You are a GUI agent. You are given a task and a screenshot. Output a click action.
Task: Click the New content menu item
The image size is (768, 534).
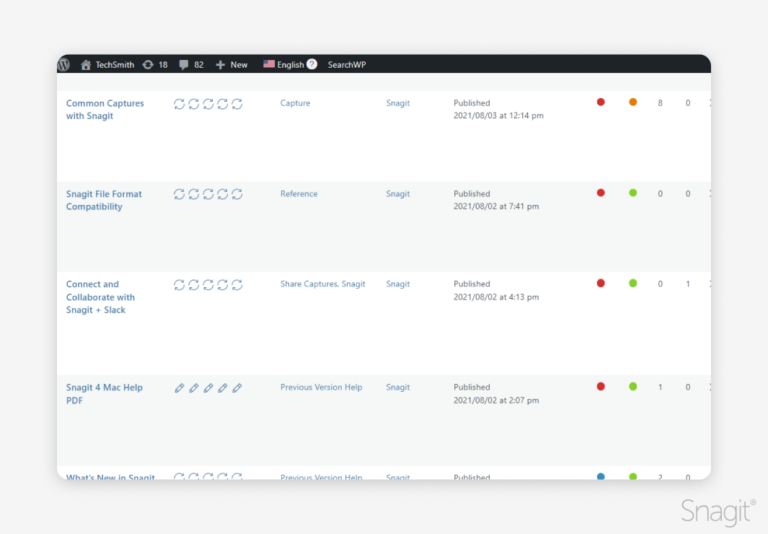tap(231, 65)
